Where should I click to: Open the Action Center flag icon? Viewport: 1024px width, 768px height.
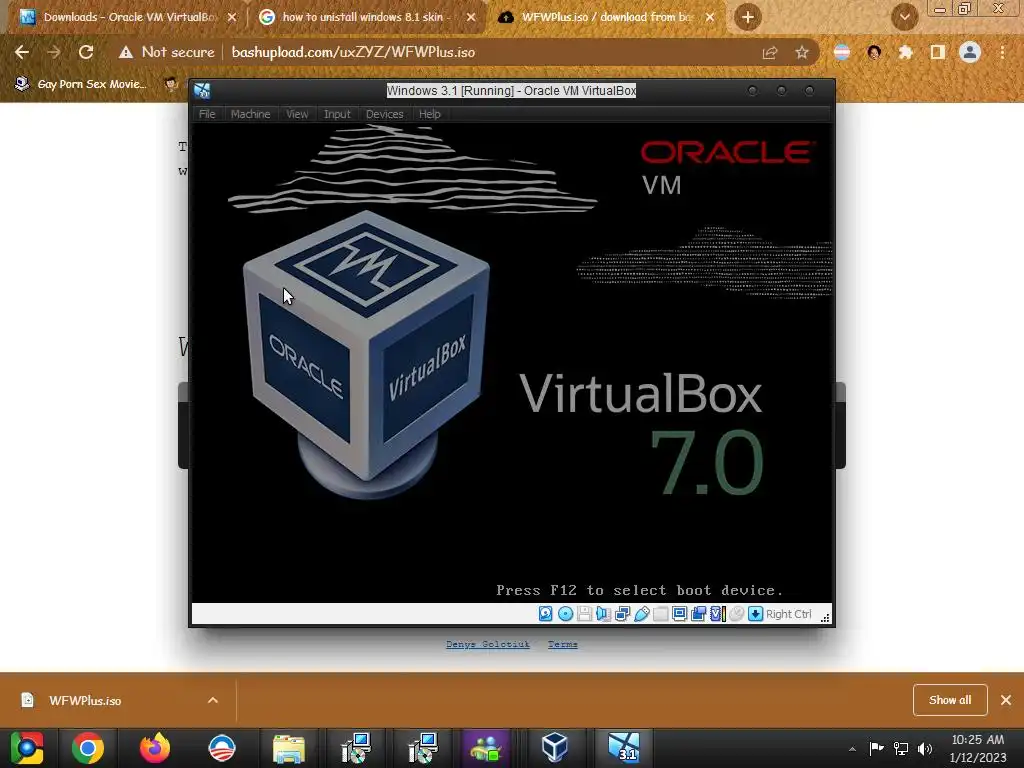(876, 748)
